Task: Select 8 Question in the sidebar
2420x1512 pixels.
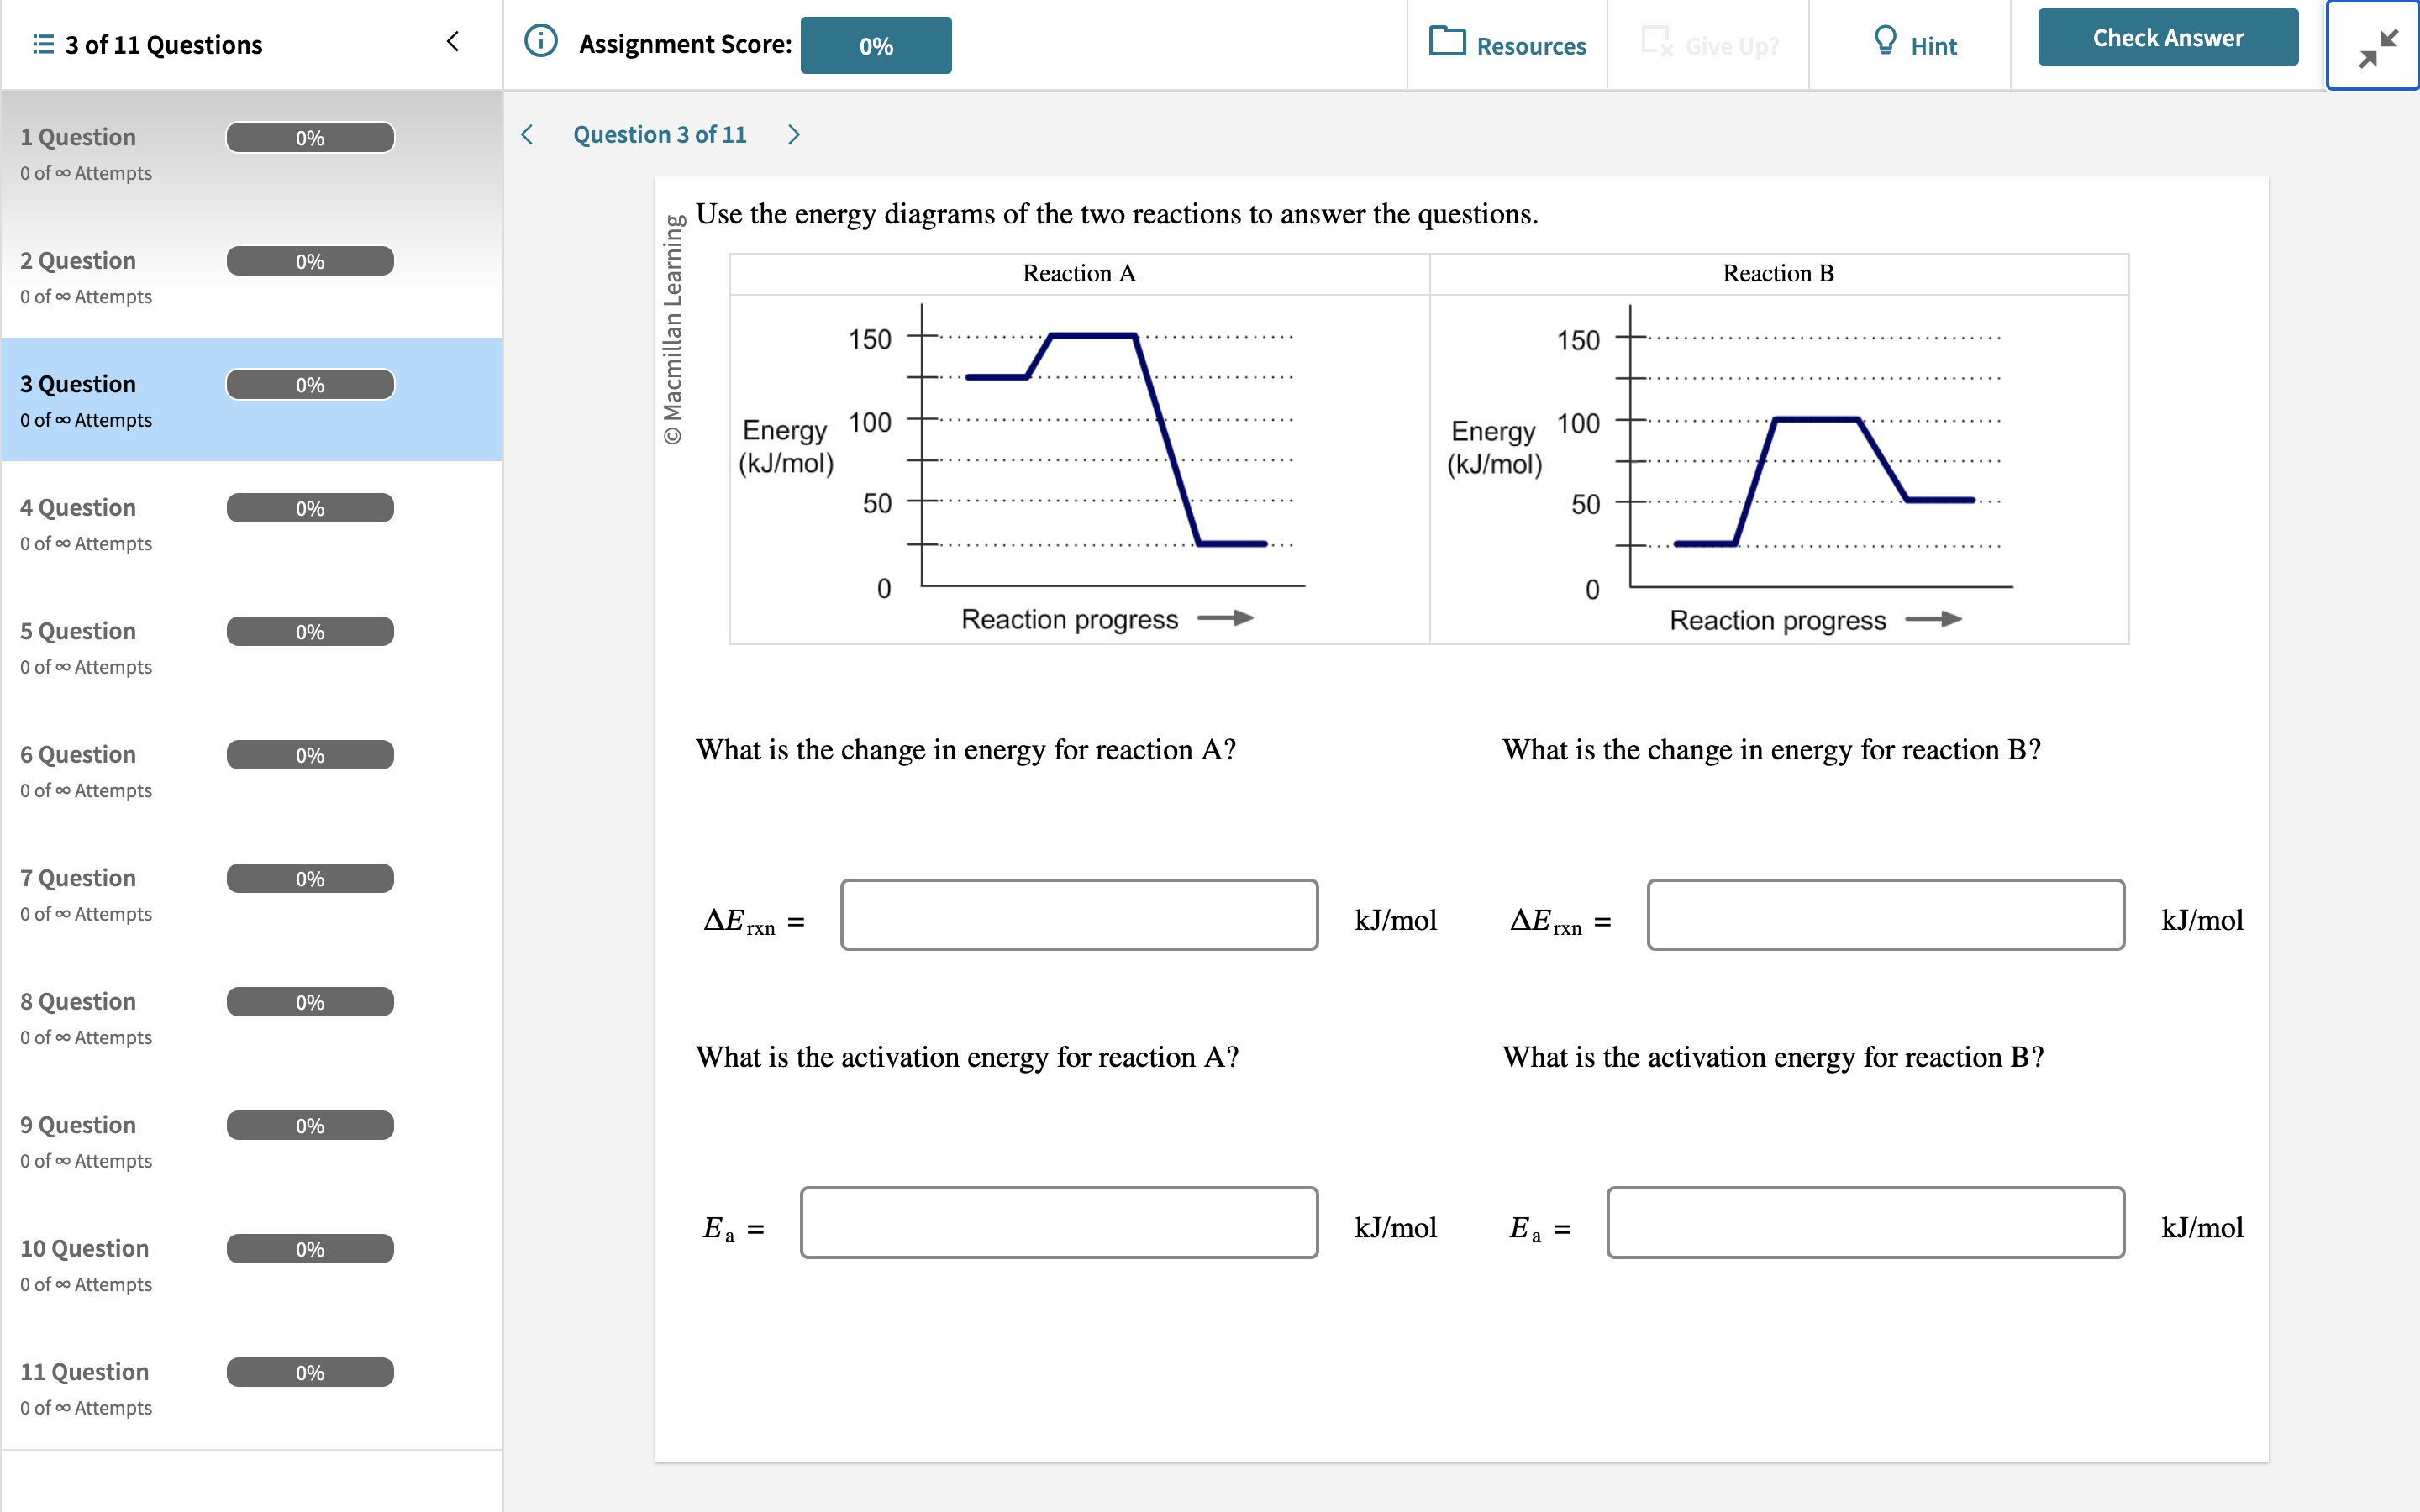Action: [x=252, y=1018]
